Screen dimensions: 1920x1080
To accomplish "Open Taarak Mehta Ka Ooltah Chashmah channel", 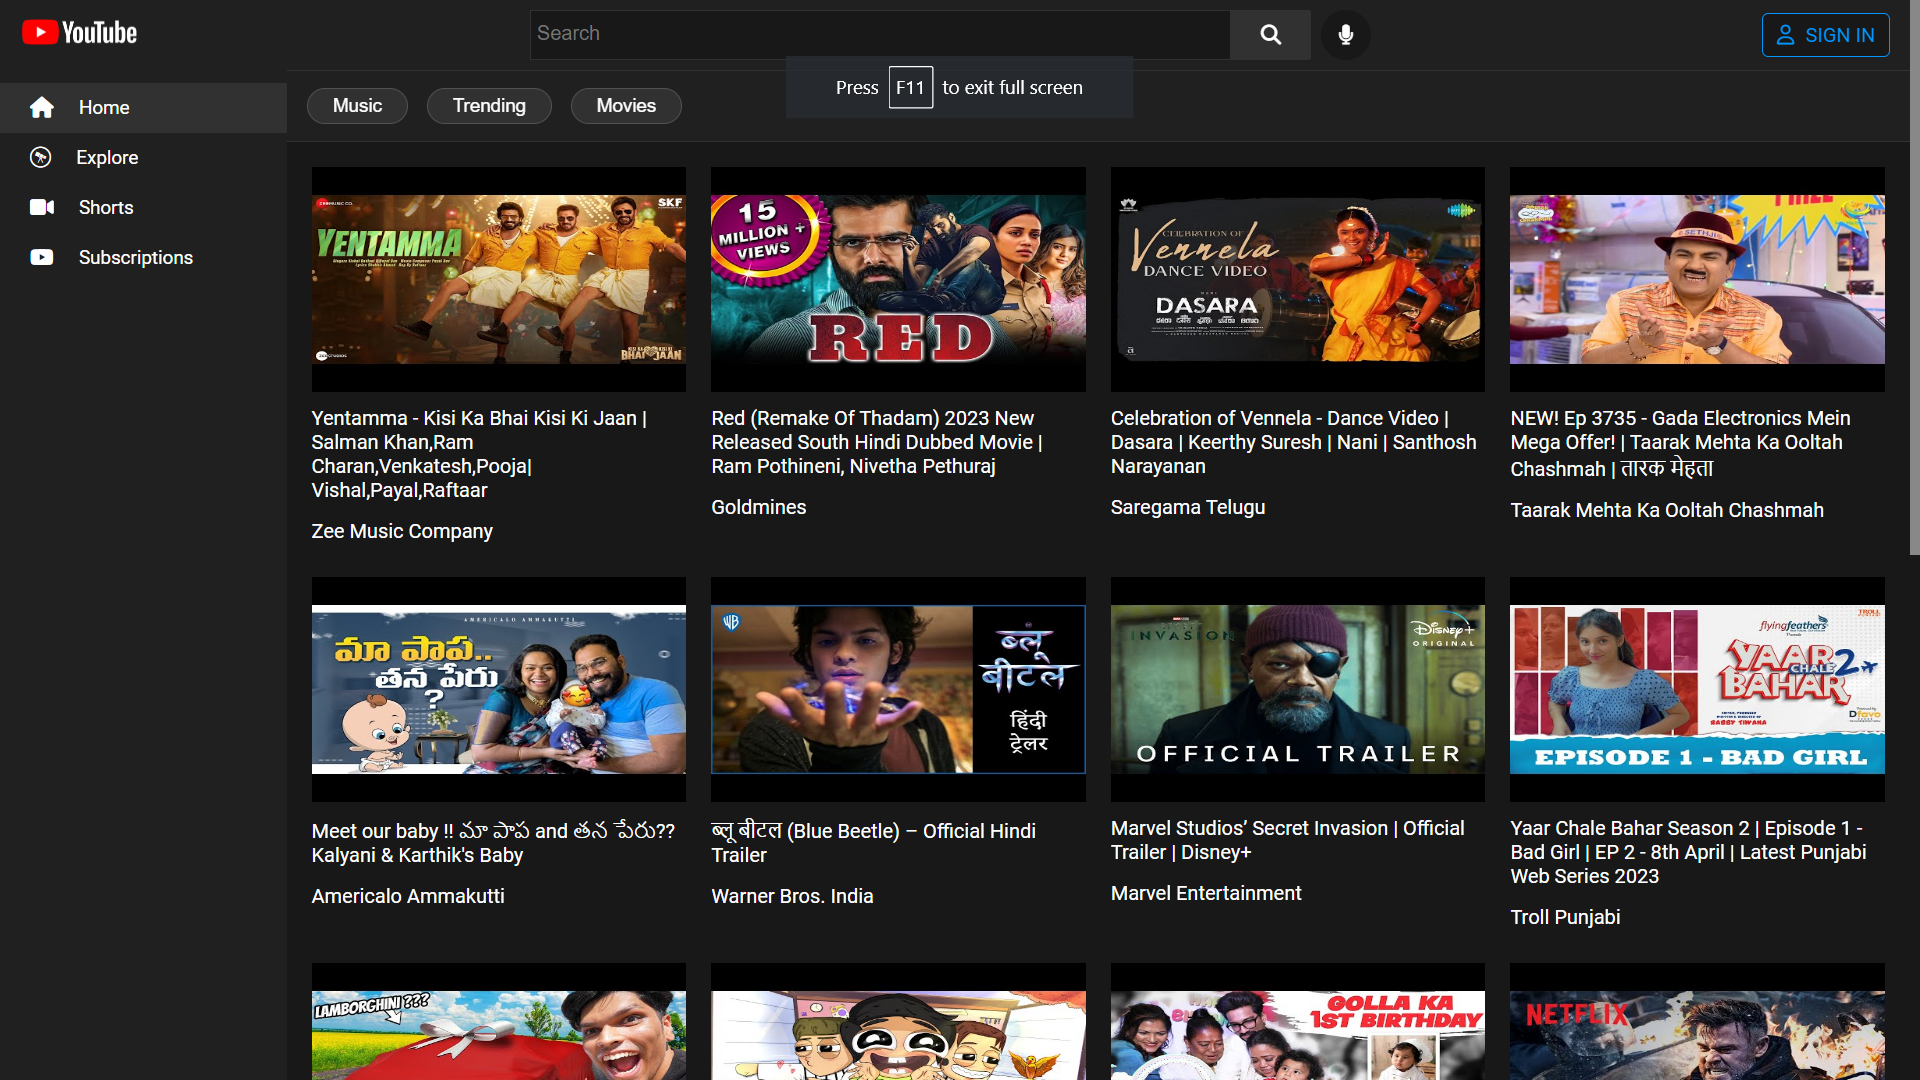I will [x=1667, y=510].
